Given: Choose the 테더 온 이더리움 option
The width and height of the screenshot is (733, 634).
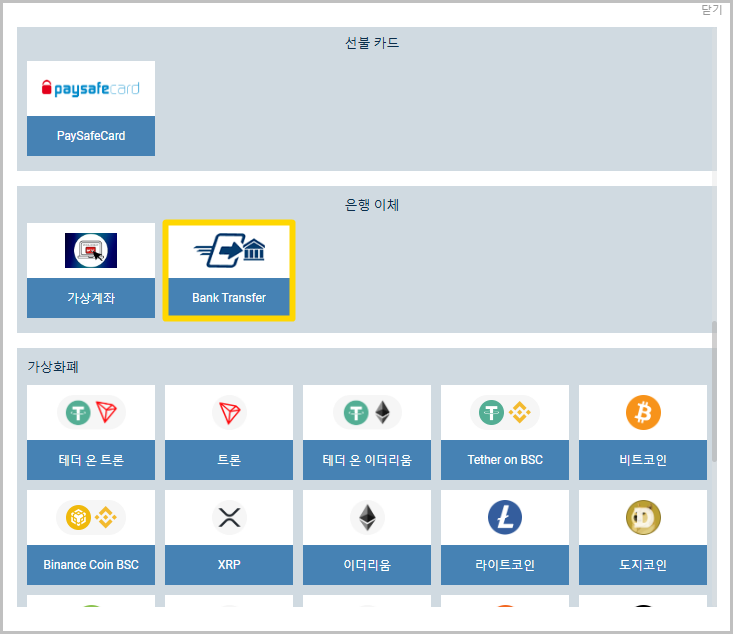Looking at the screenshot, I should (x=367, y=460).
